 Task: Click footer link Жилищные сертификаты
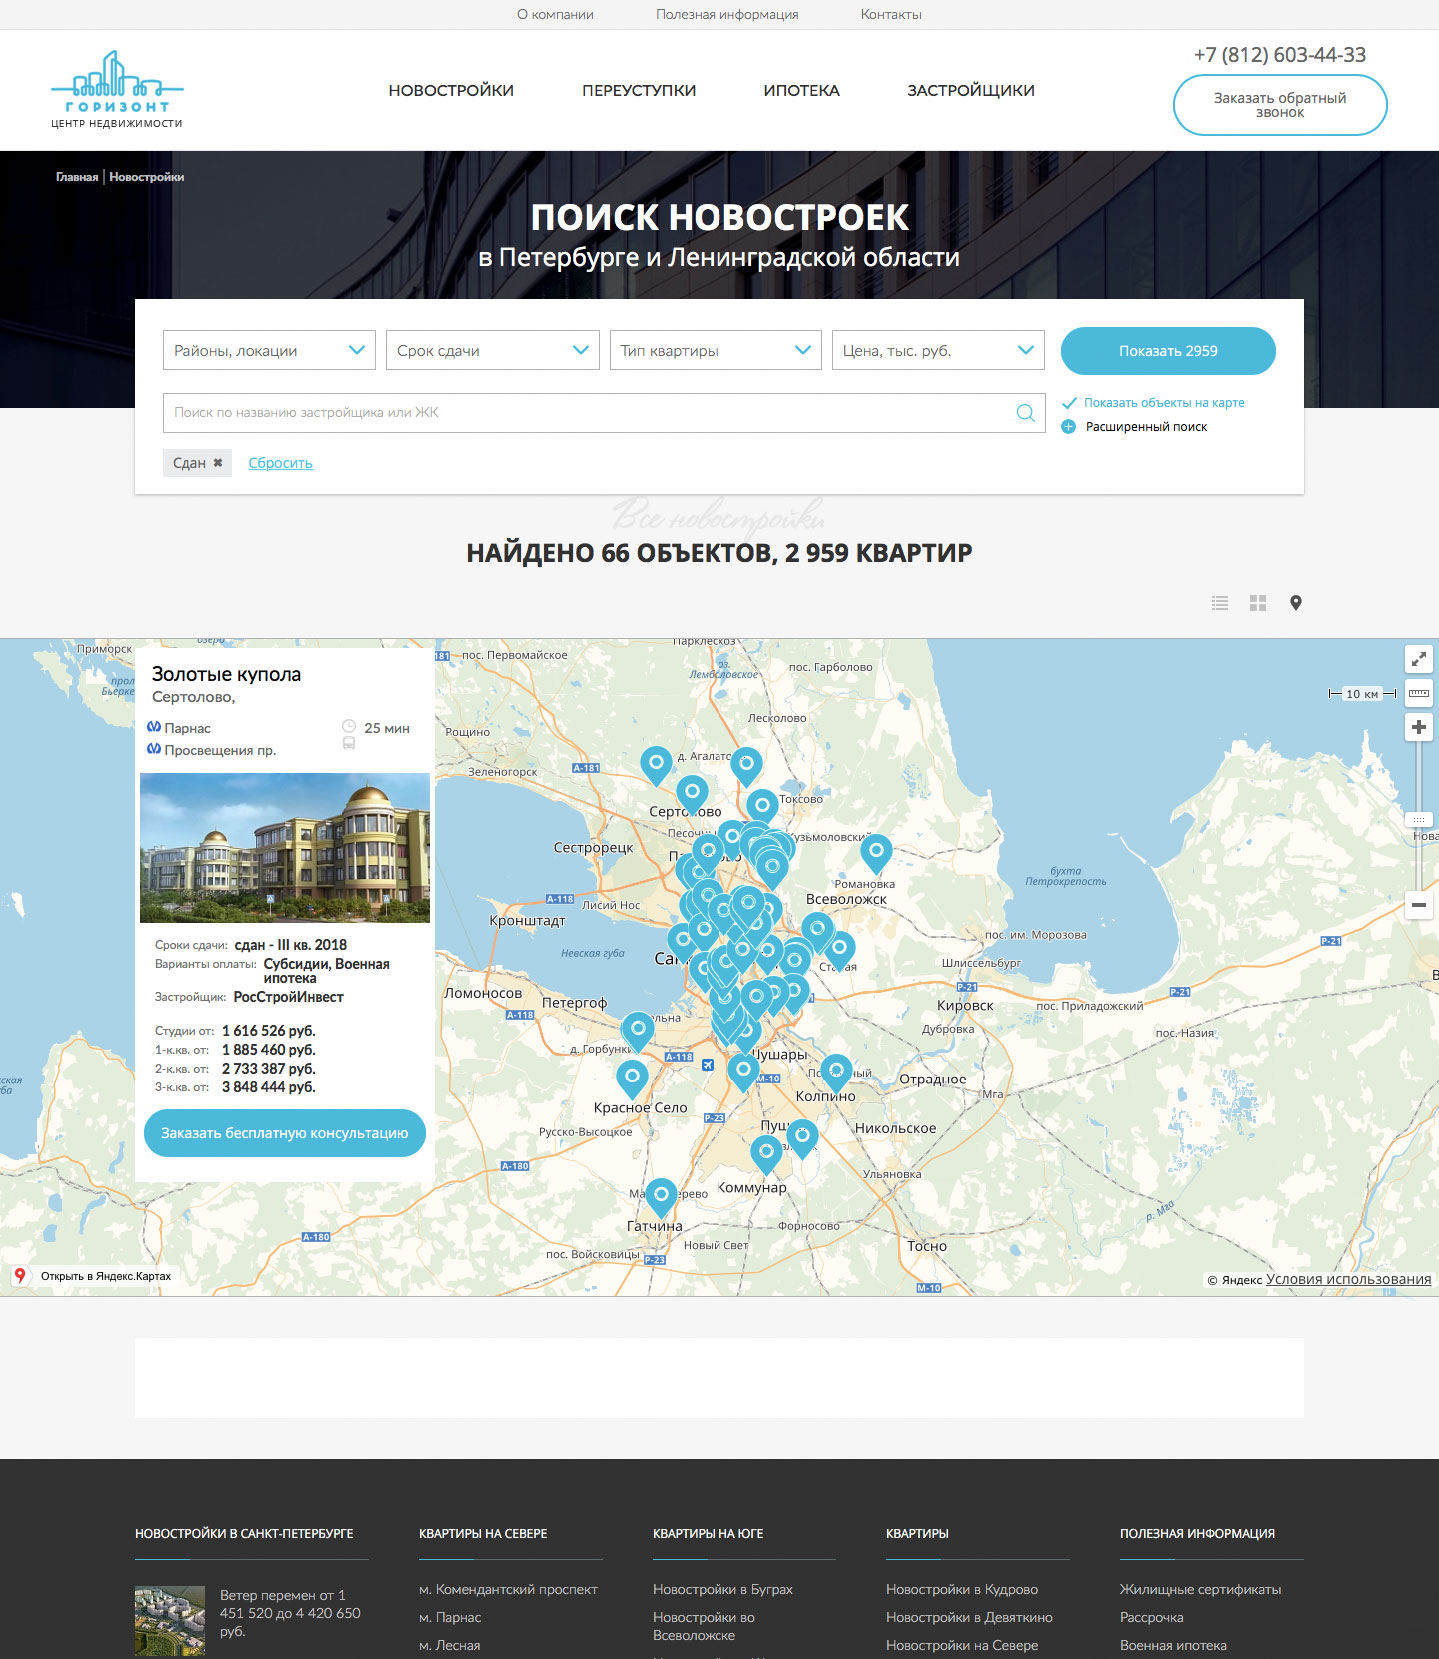coord(1200,1589)
